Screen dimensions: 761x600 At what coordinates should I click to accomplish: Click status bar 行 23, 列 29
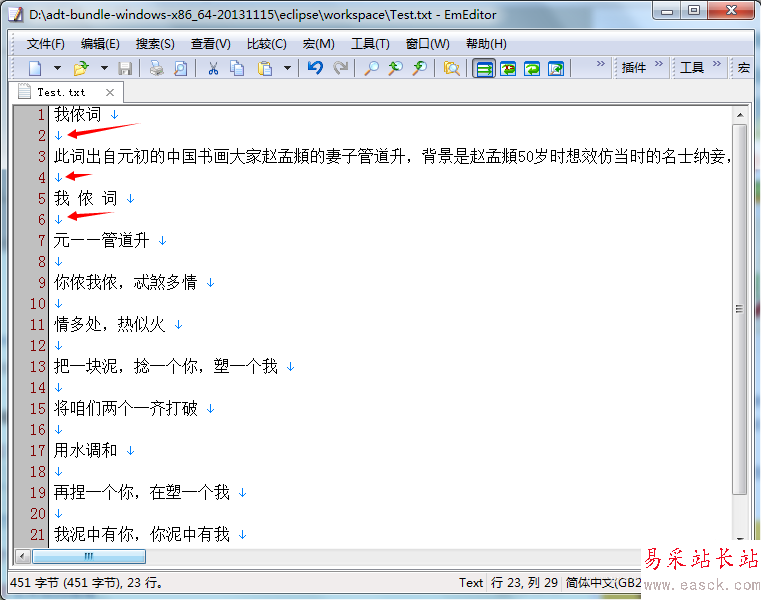(x=524, y=583)
